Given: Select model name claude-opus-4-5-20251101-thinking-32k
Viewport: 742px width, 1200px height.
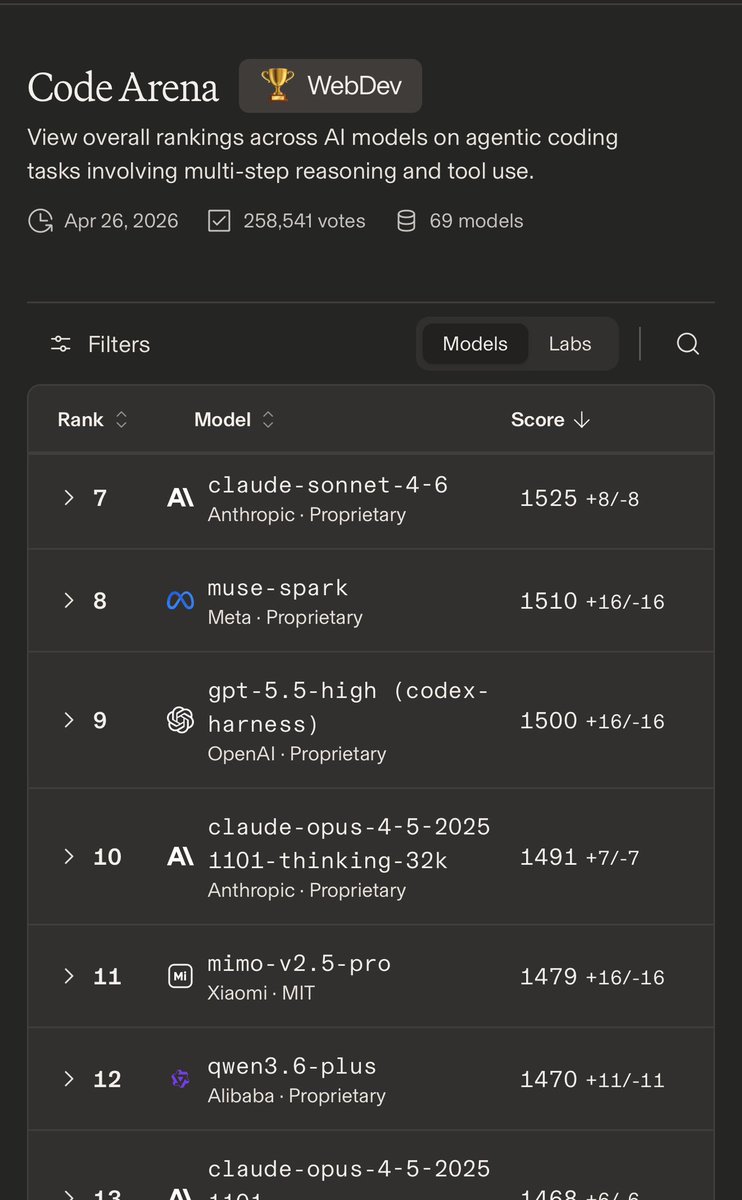Looking at the screenshot, I should coord(349,843).
